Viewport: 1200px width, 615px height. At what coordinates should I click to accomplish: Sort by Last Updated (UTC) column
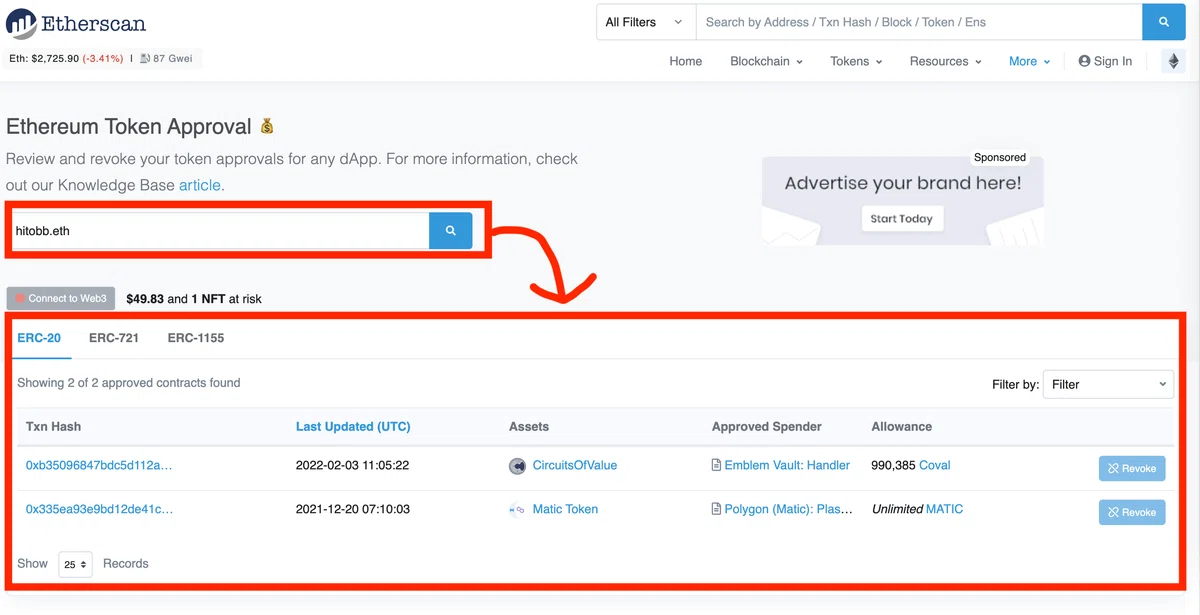353,426
